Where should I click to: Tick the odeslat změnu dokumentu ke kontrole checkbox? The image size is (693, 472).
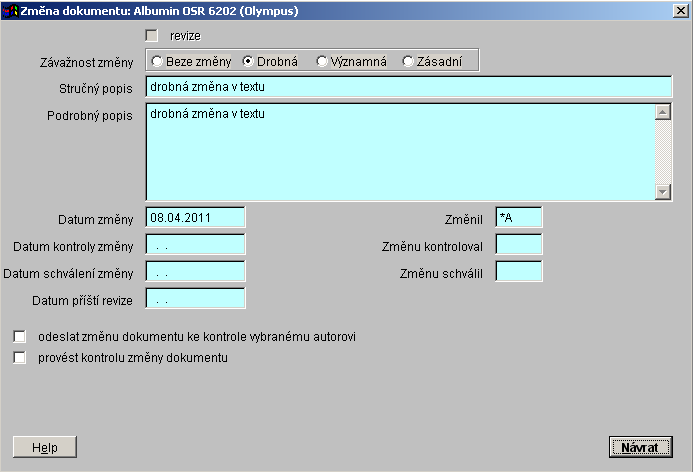19,337
